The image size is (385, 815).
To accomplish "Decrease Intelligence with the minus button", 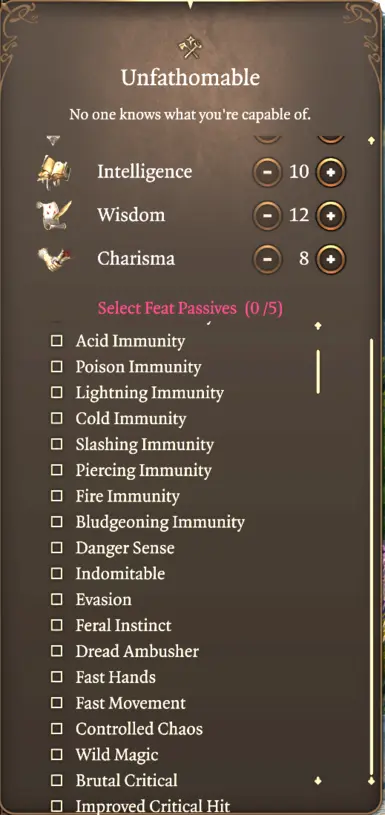I will coord(268,172).
